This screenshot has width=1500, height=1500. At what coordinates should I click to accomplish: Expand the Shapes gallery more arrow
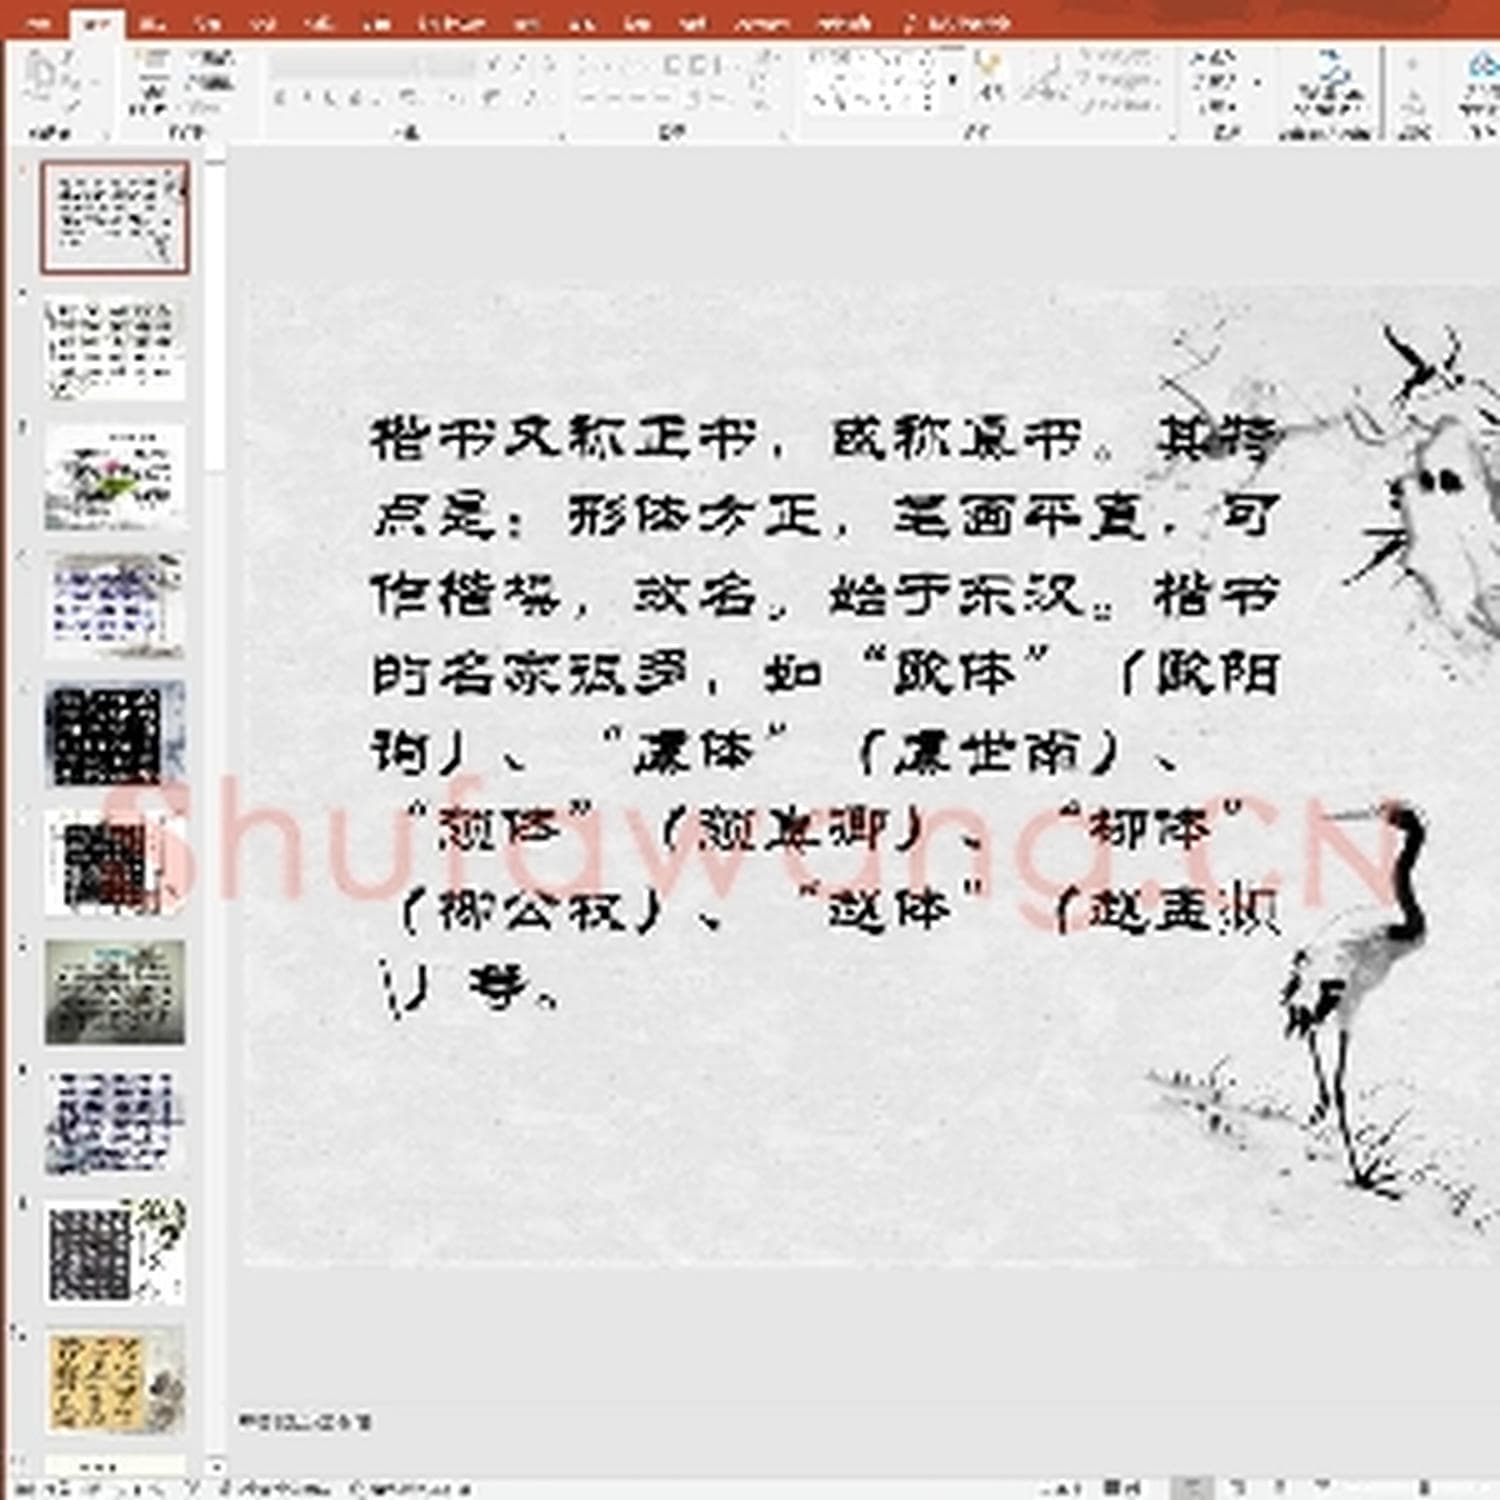click(x=951, y=81)
